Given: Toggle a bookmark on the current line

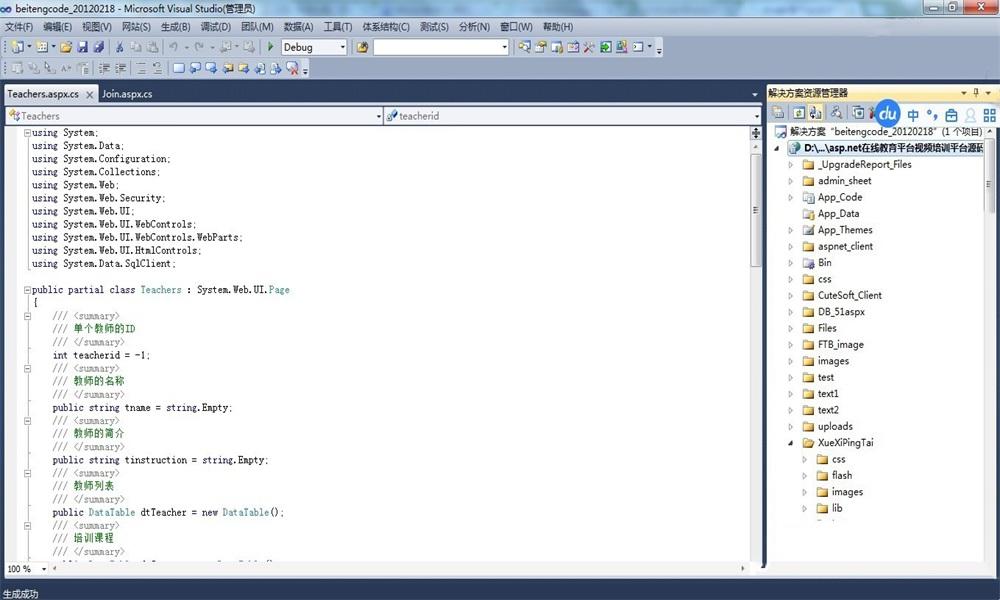Looking at the screenshot, I should pos(179,68).
